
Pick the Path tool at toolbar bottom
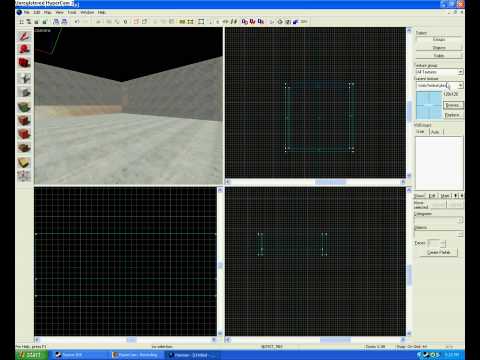(24, 176)
